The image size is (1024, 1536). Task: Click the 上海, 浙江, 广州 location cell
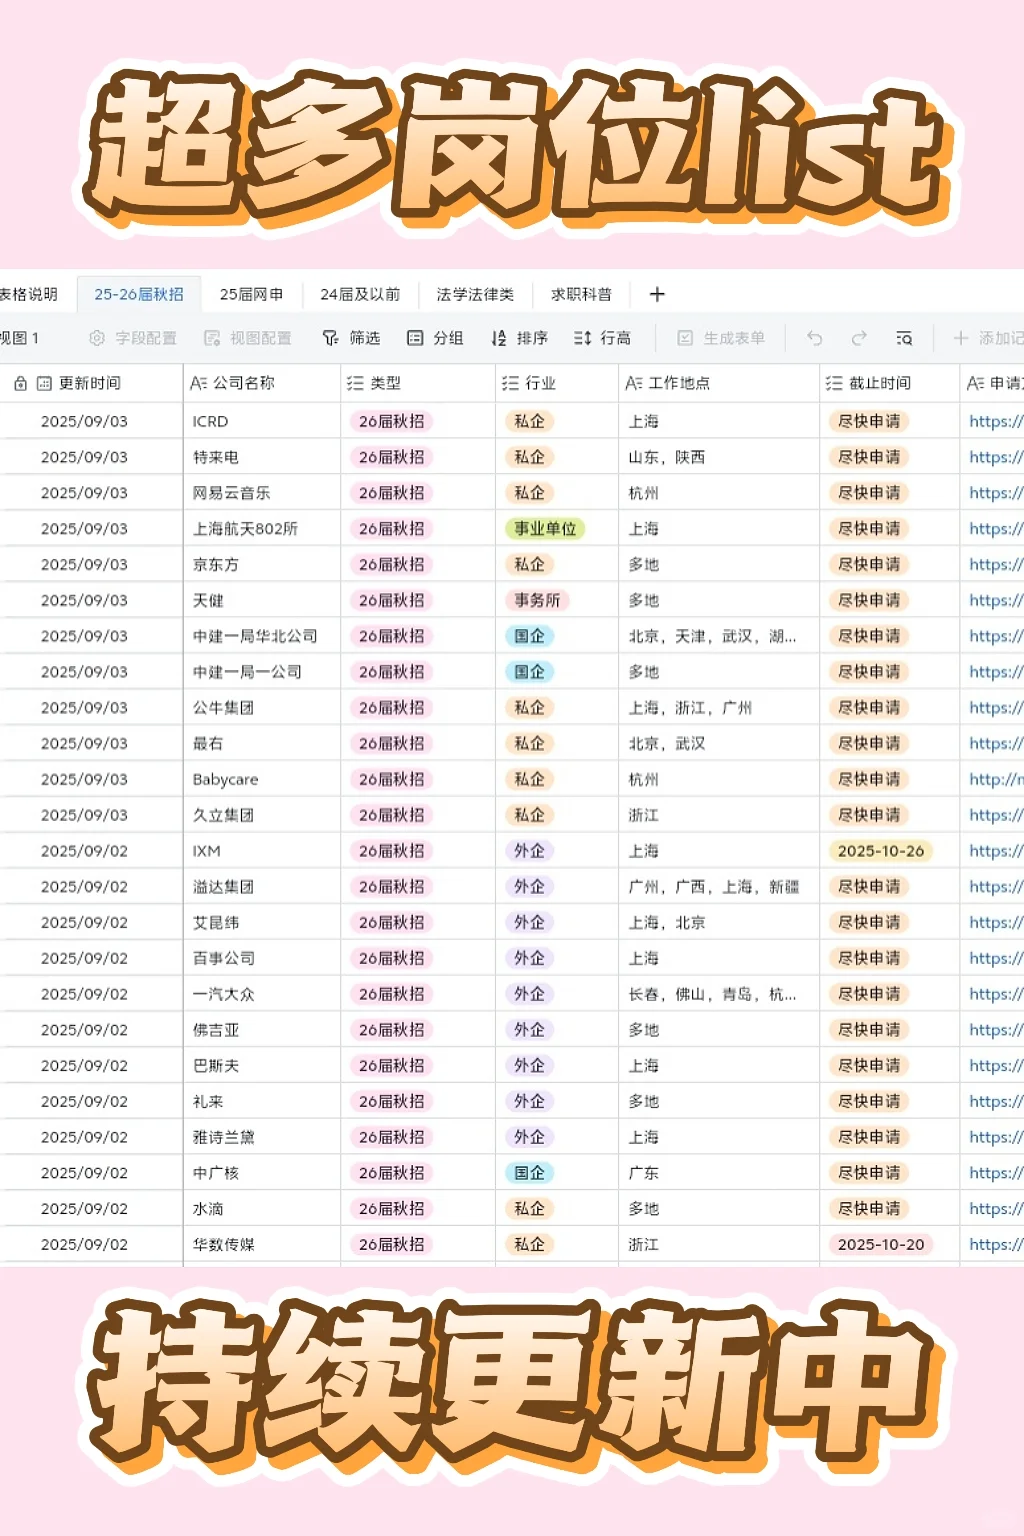tap(719, 708)
